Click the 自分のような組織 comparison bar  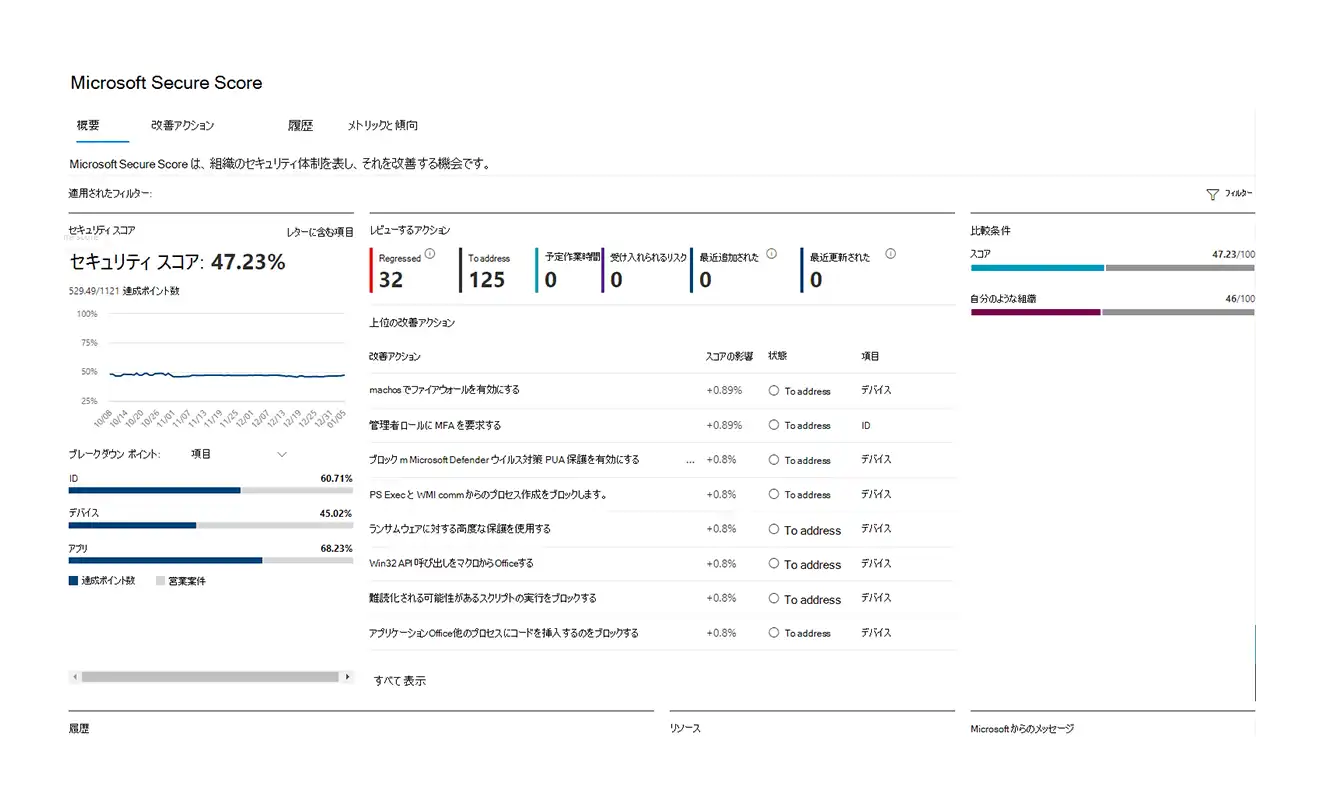(1113, 312)
